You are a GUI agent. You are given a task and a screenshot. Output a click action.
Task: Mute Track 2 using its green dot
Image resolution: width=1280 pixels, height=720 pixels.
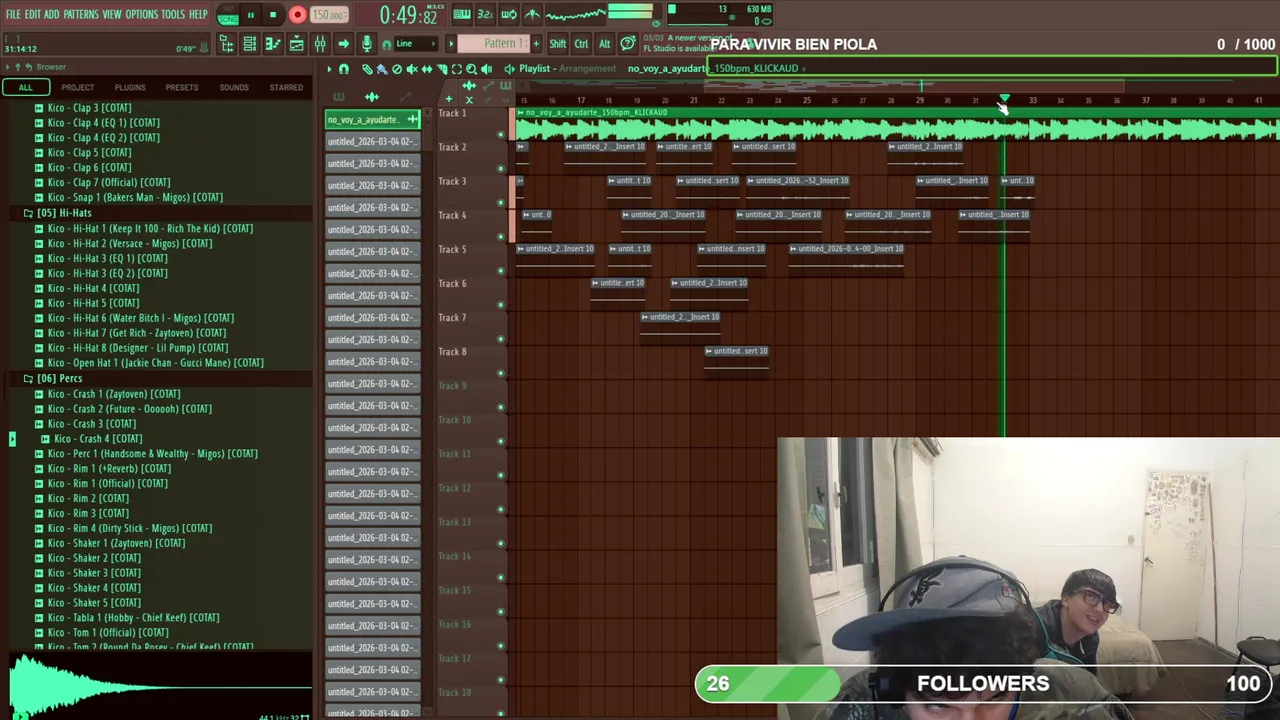[501, 168]
